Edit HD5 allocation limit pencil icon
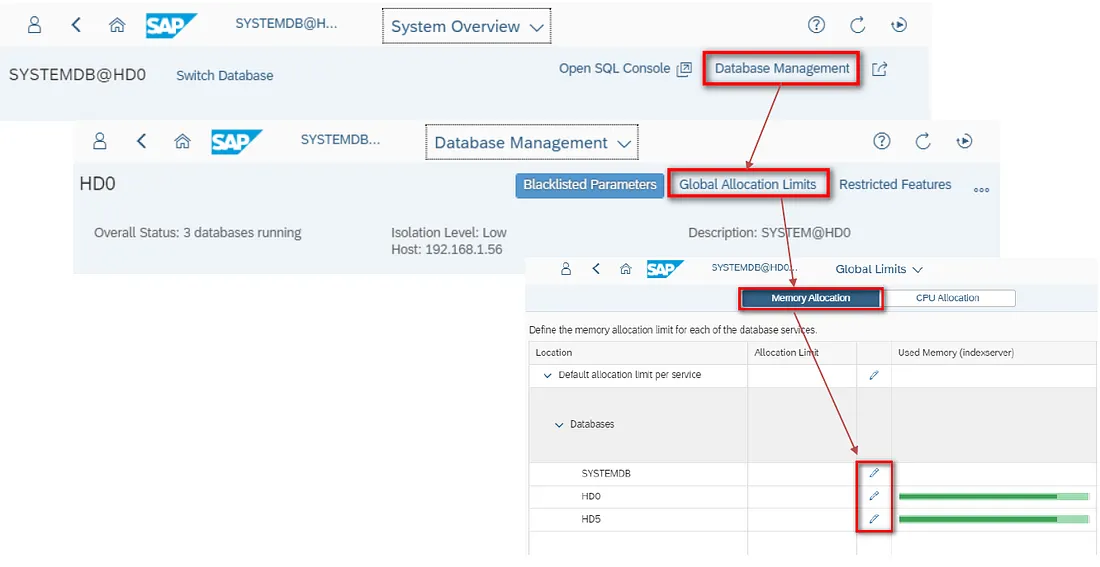The width and height of the screenshot is (1100, 567). click(874, 519)
